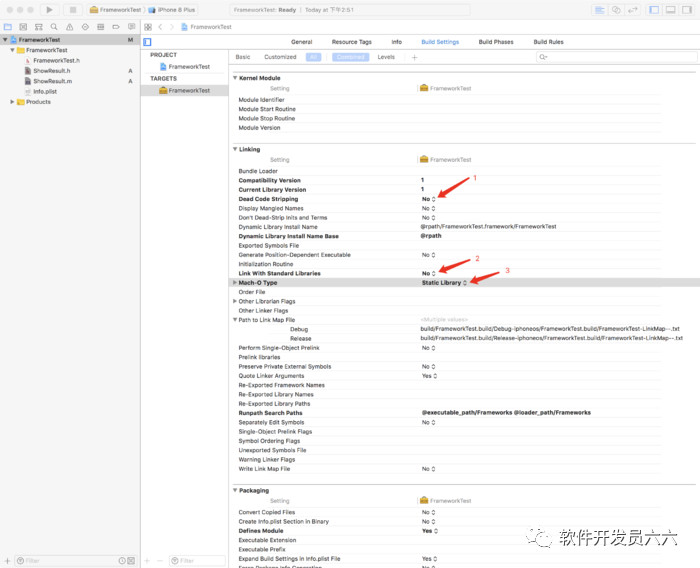Switch to Combined settings view
The image size is (700, 568).
(350, 57)
